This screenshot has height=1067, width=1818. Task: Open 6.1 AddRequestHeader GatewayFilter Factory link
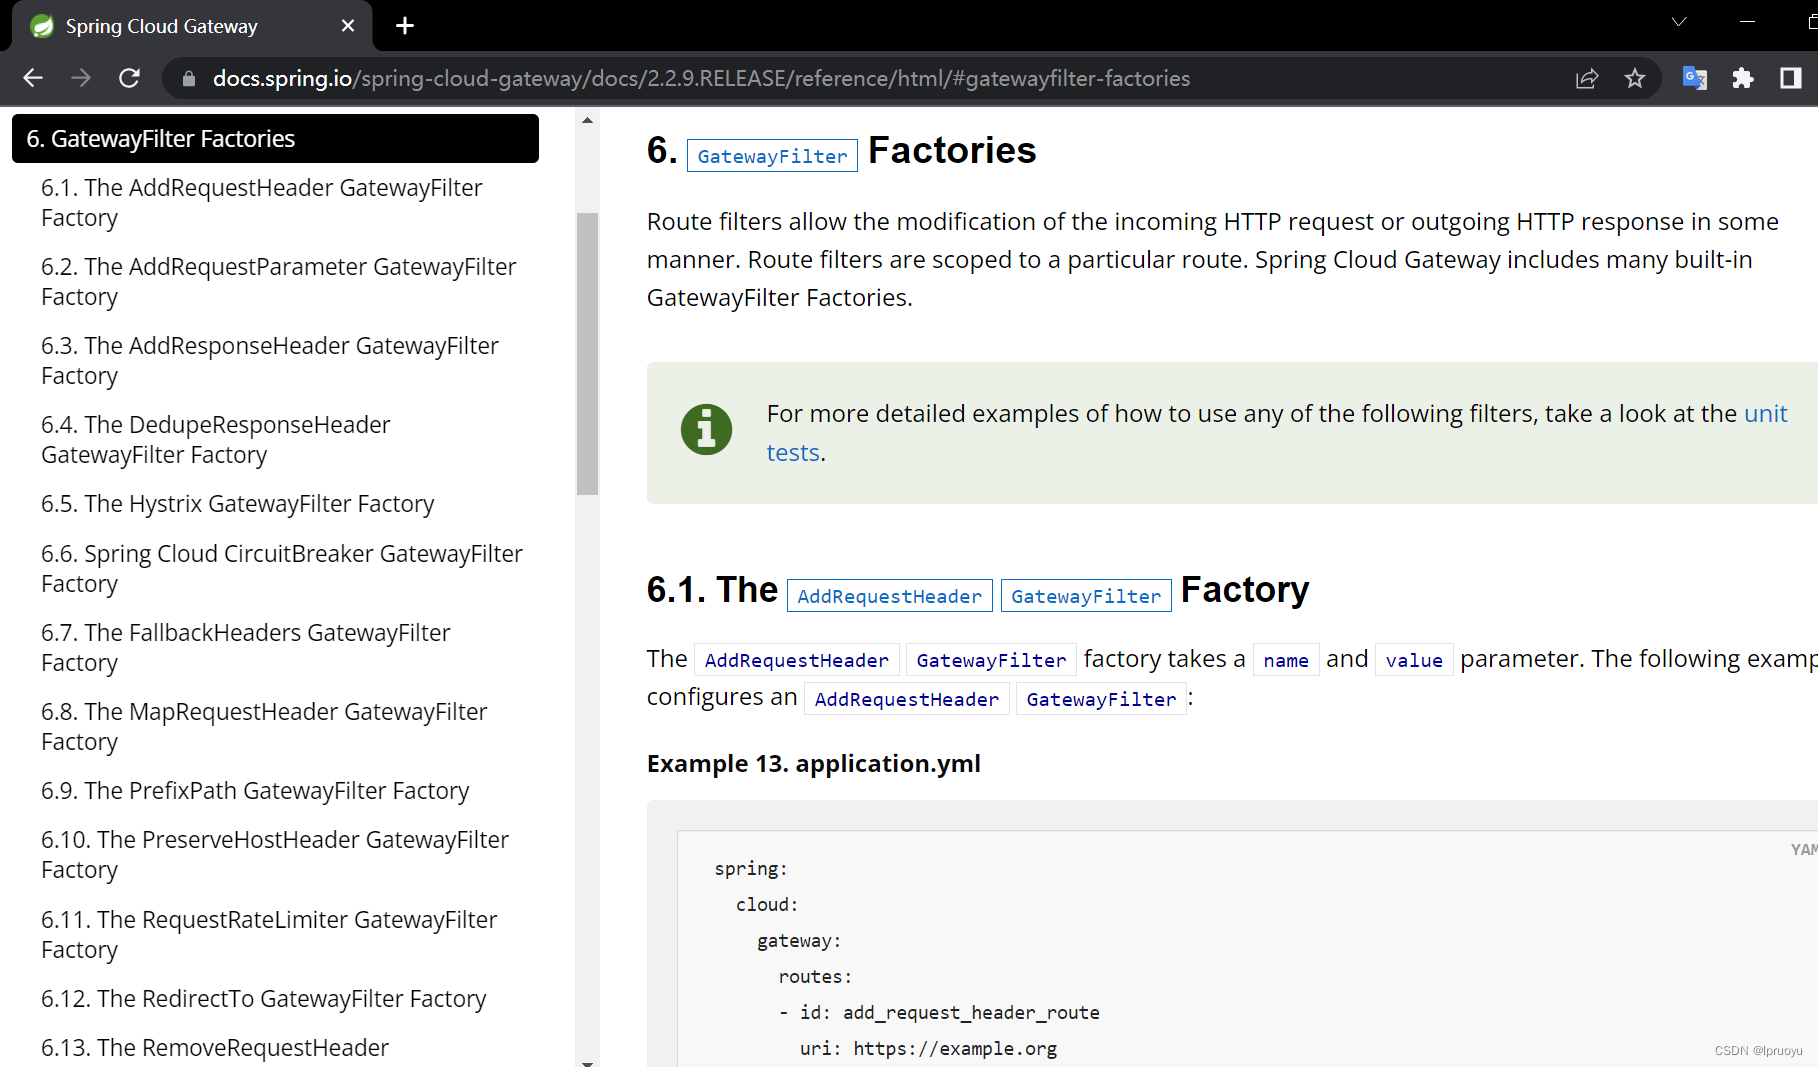[262, 203]
